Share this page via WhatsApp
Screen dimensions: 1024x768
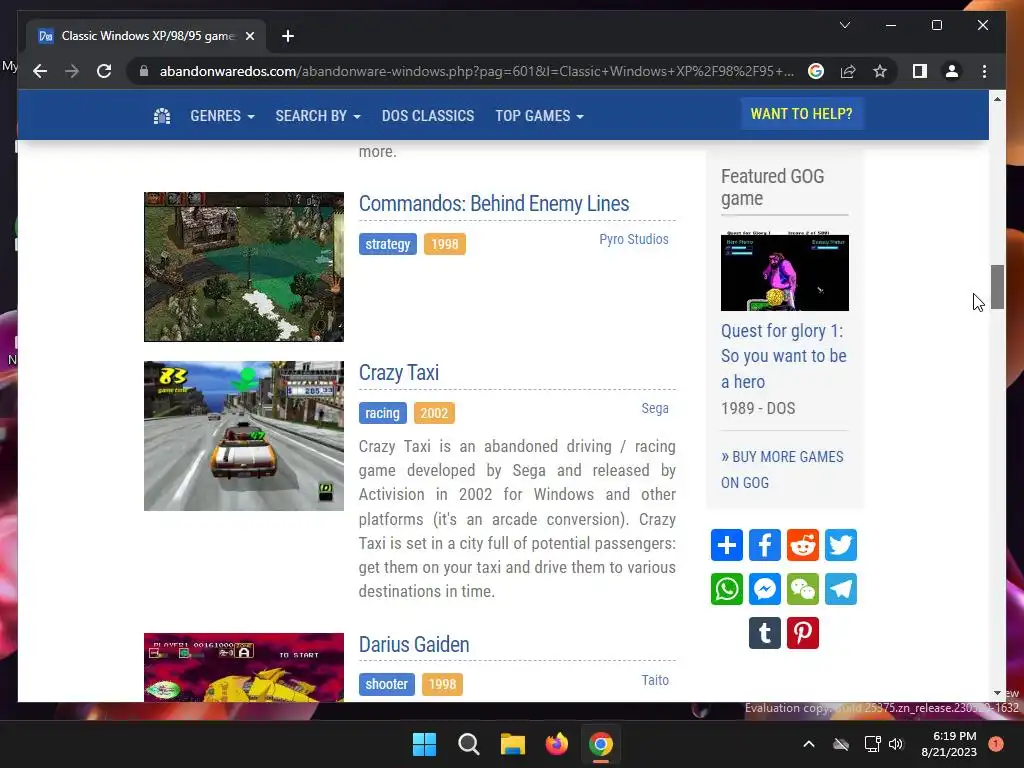[727, 589]
